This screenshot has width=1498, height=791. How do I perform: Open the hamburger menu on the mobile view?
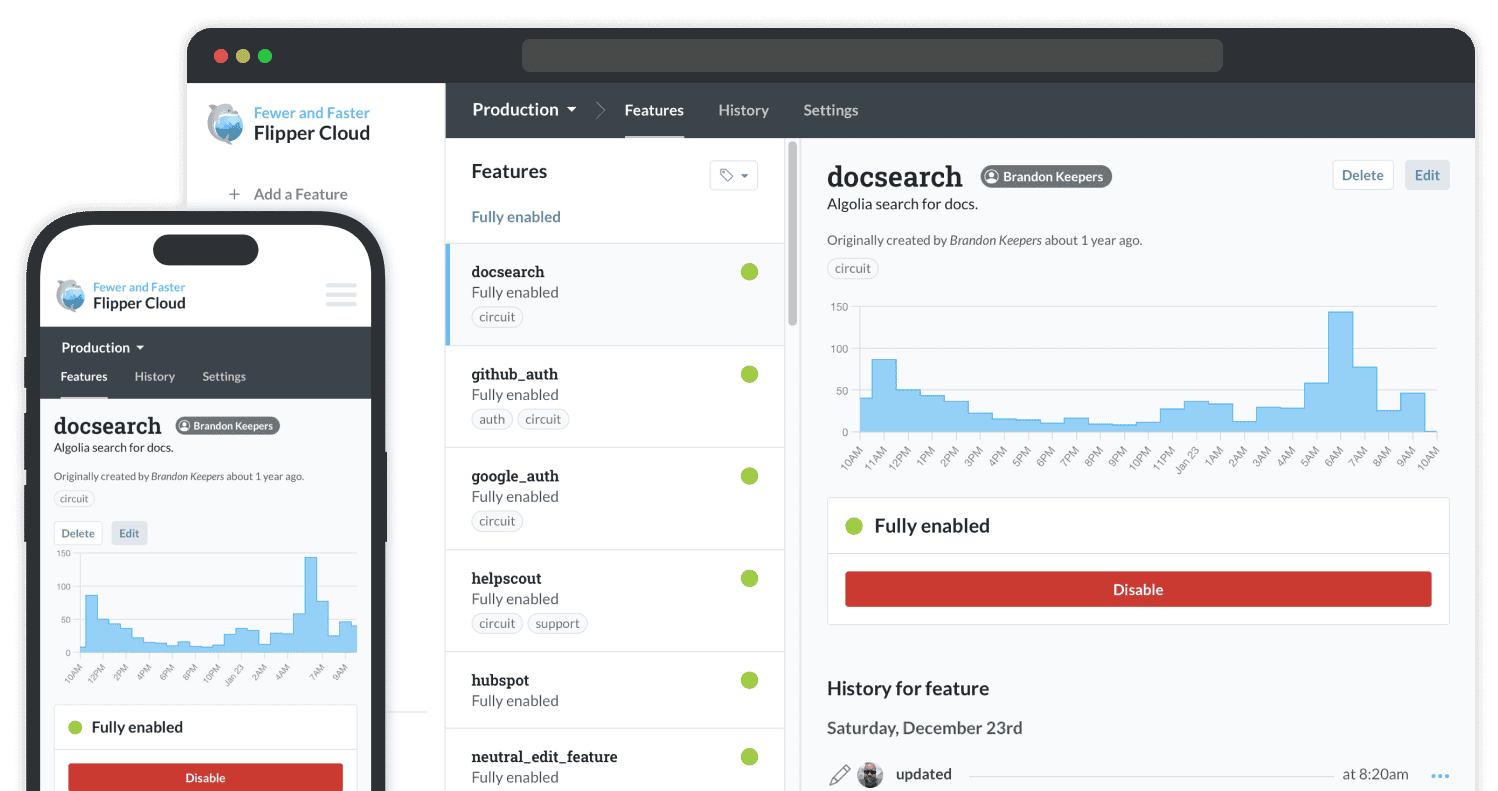coord(340,294)
